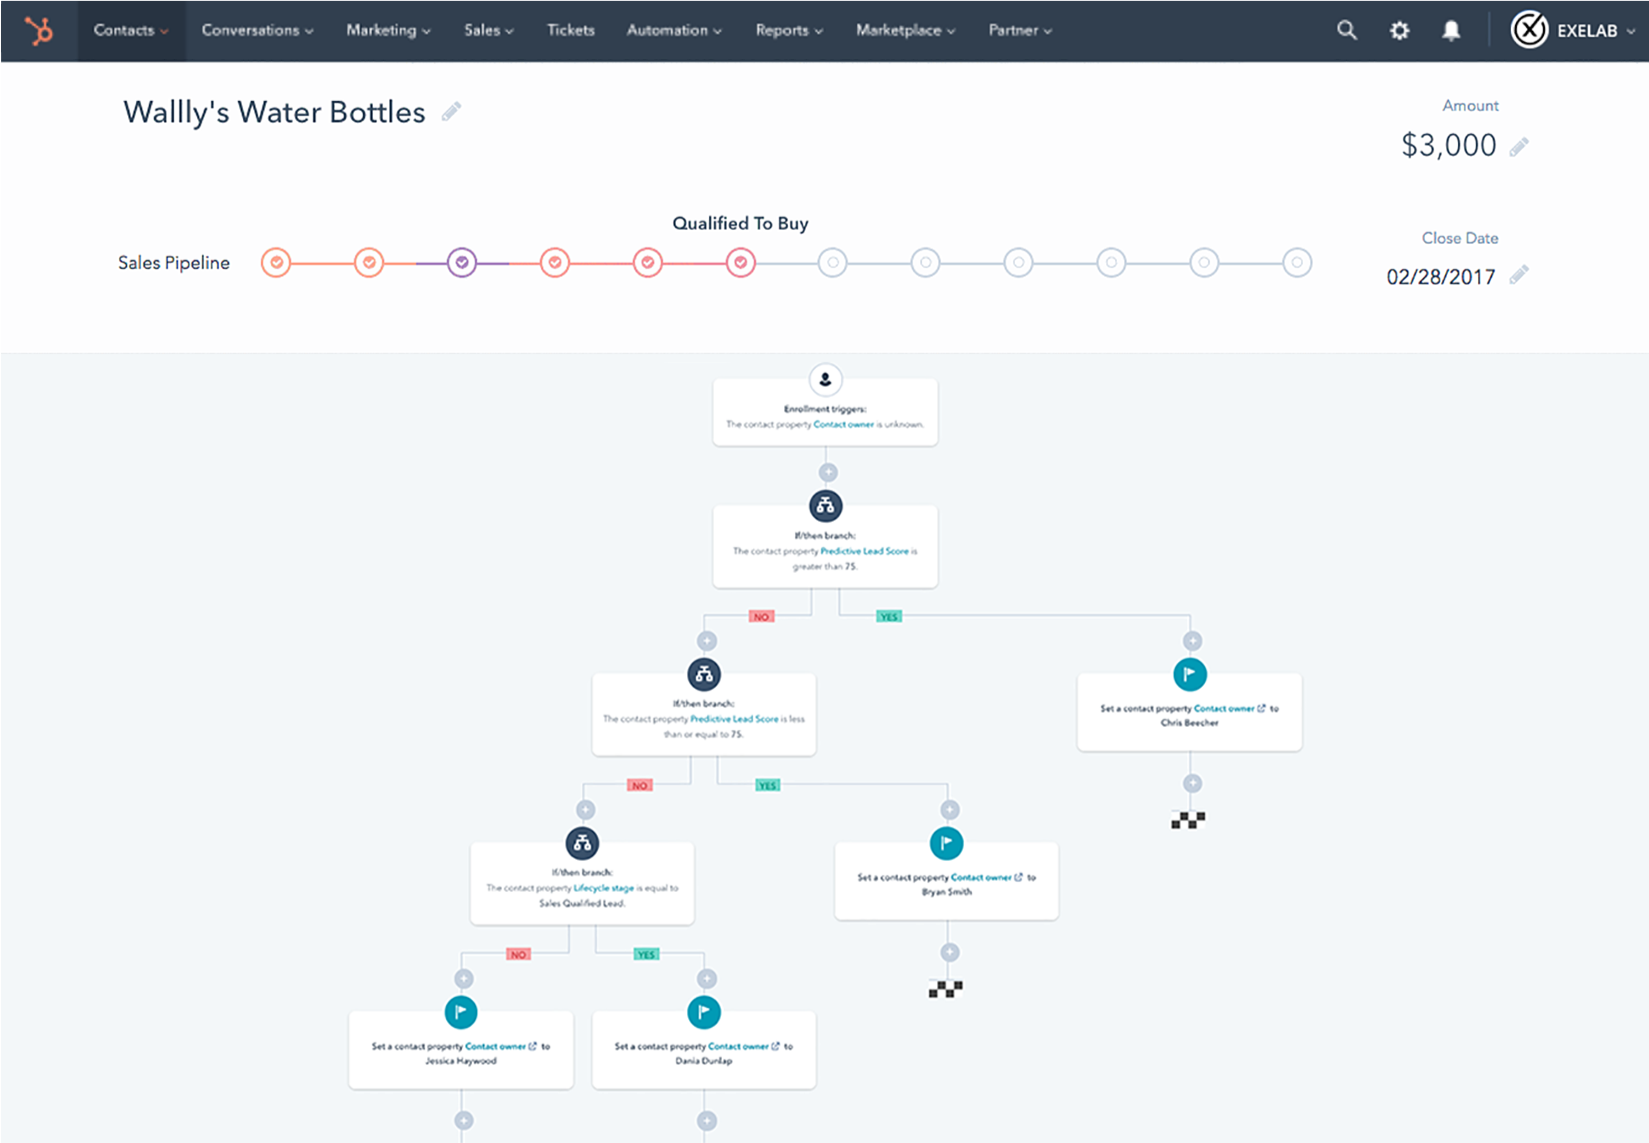
Task: Edit the Close Date pencil icon
Action: [1519, 274]
